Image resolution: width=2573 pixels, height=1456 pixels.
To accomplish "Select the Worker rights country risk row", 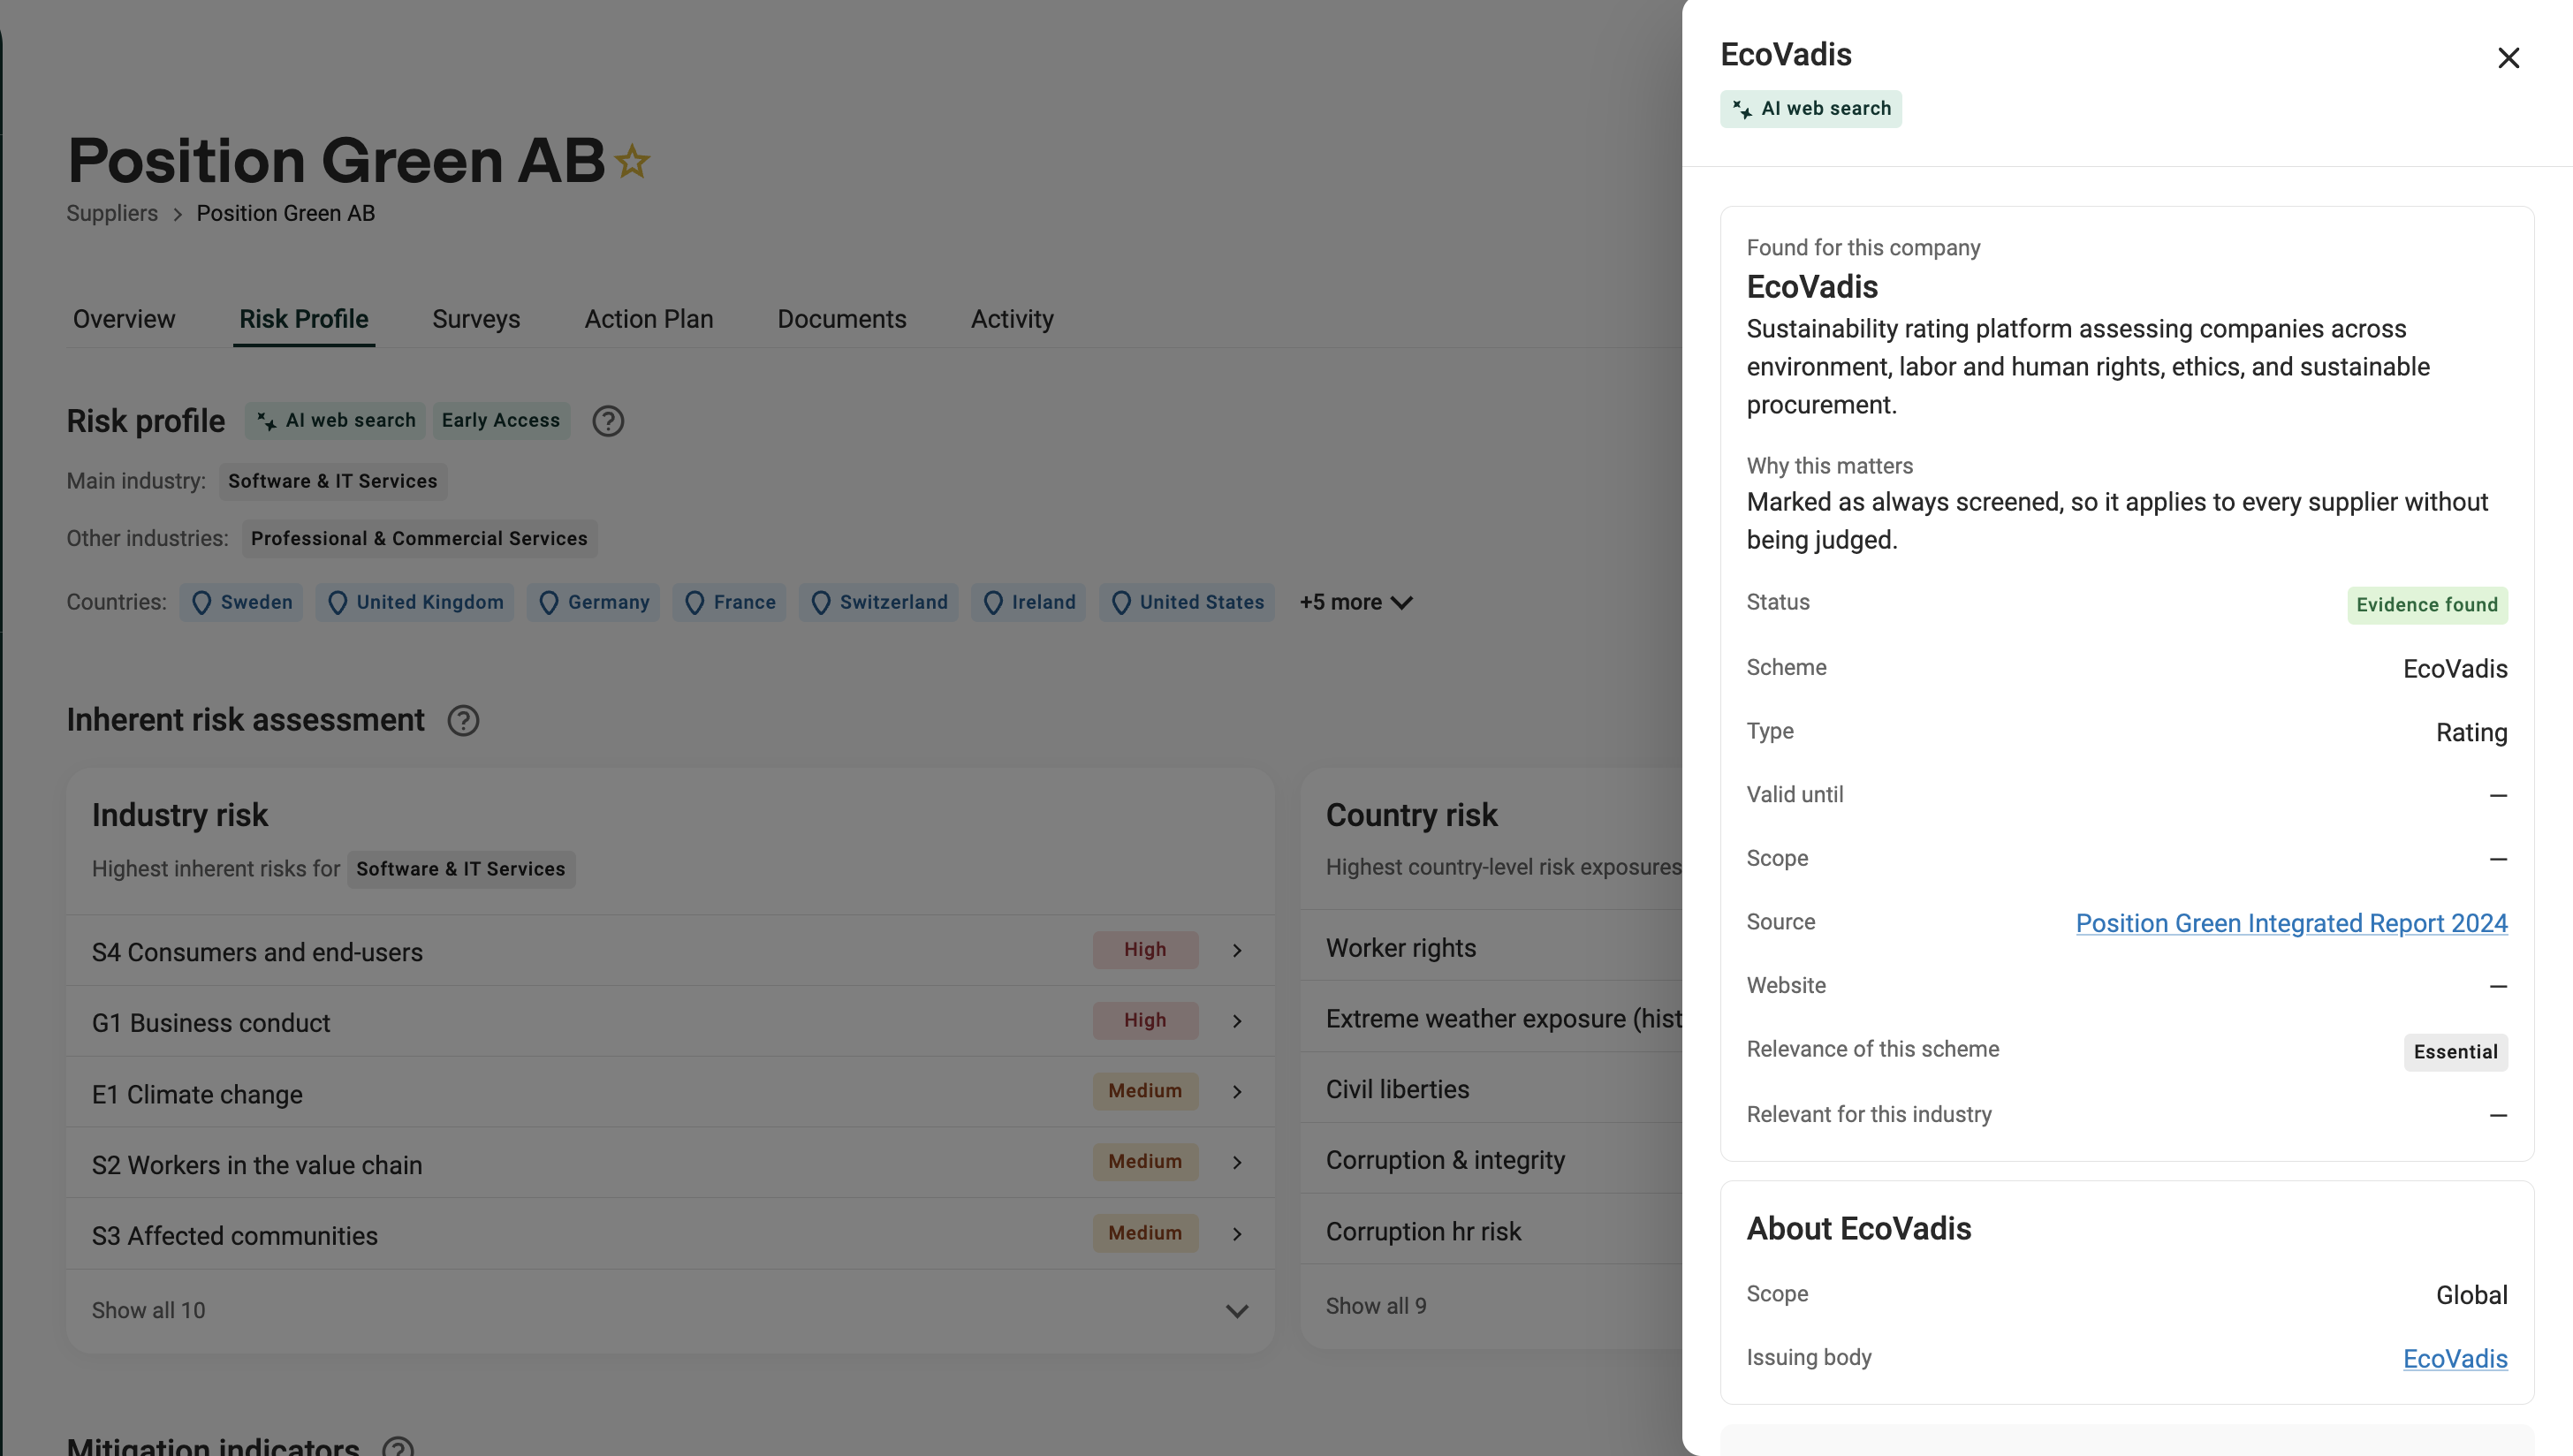I will 1491,948.
